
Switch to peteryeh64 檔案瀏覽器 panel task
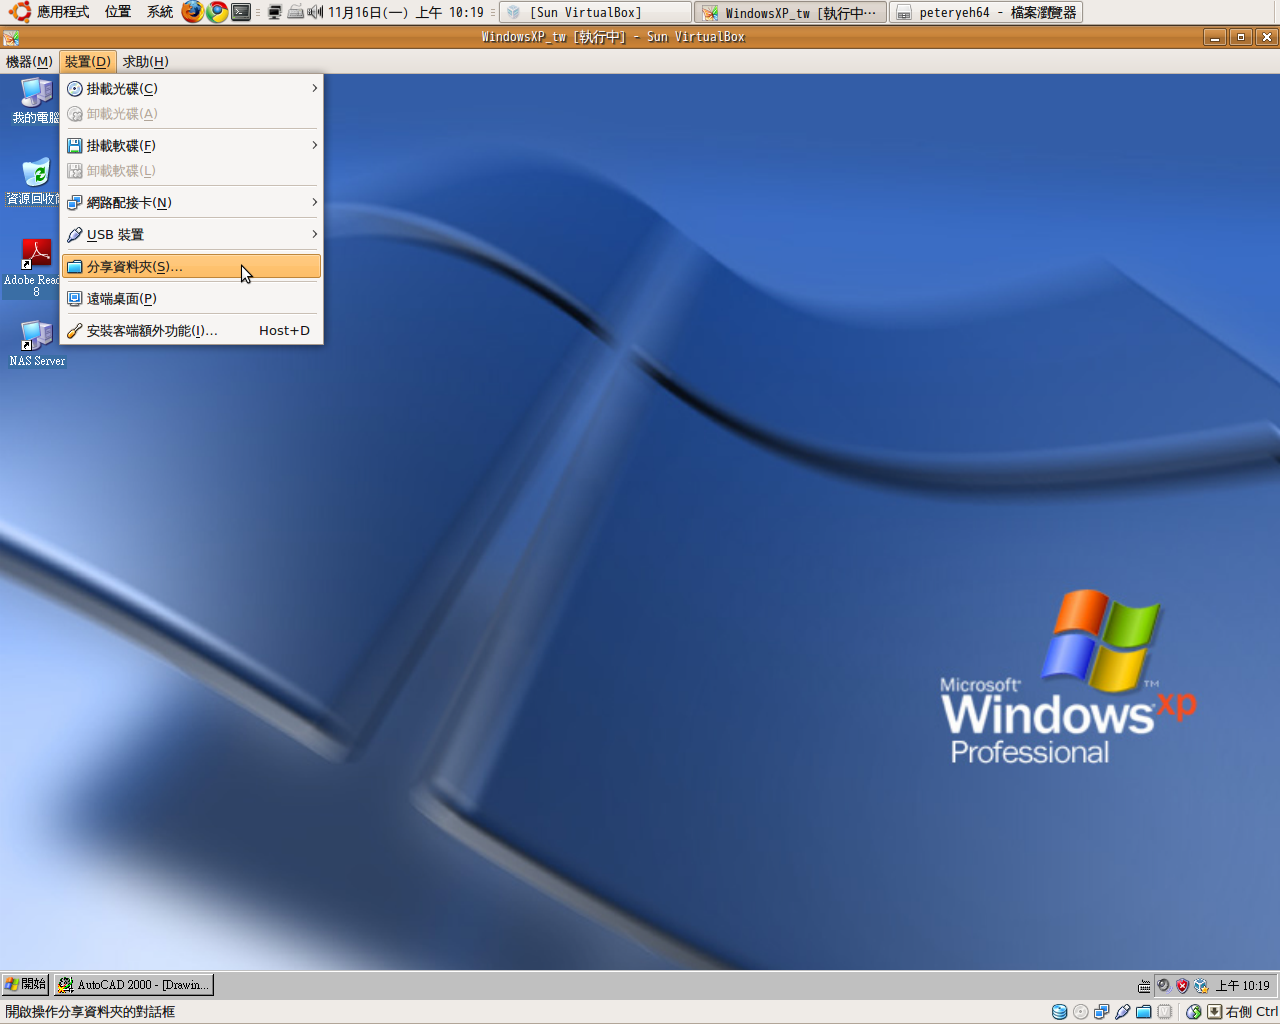(x=986, y=12)
